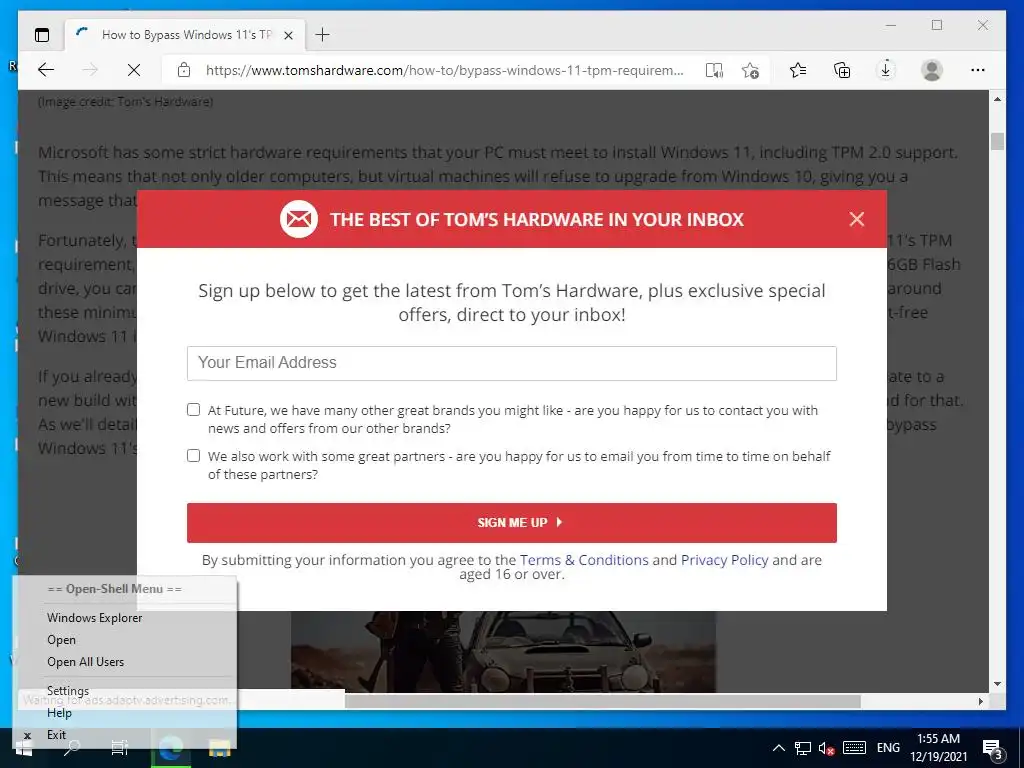
Task: Open the Privacy Policy link
Action: click(724, 560)
